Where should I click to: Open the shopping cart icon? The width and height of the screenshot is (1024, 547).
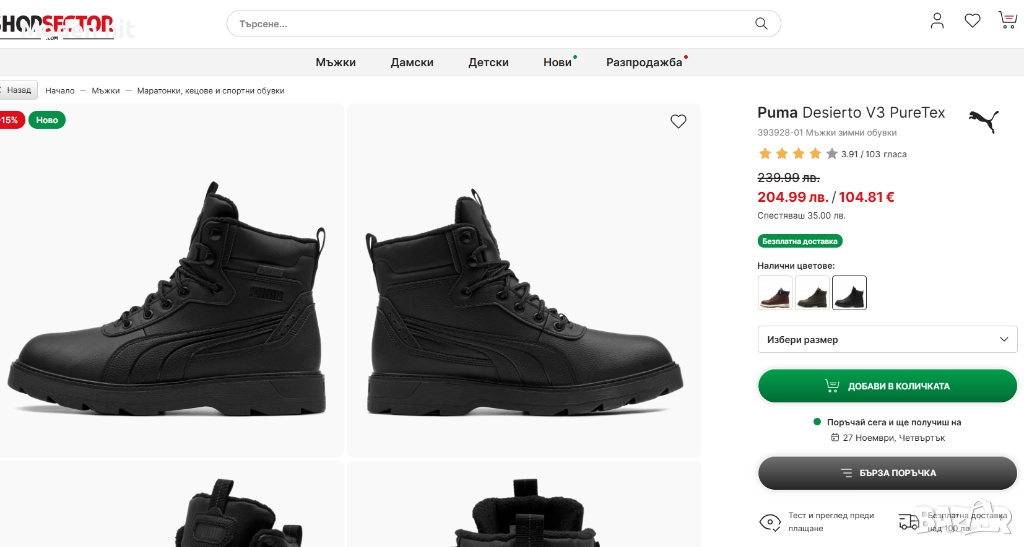click(x=1007, y=21)
